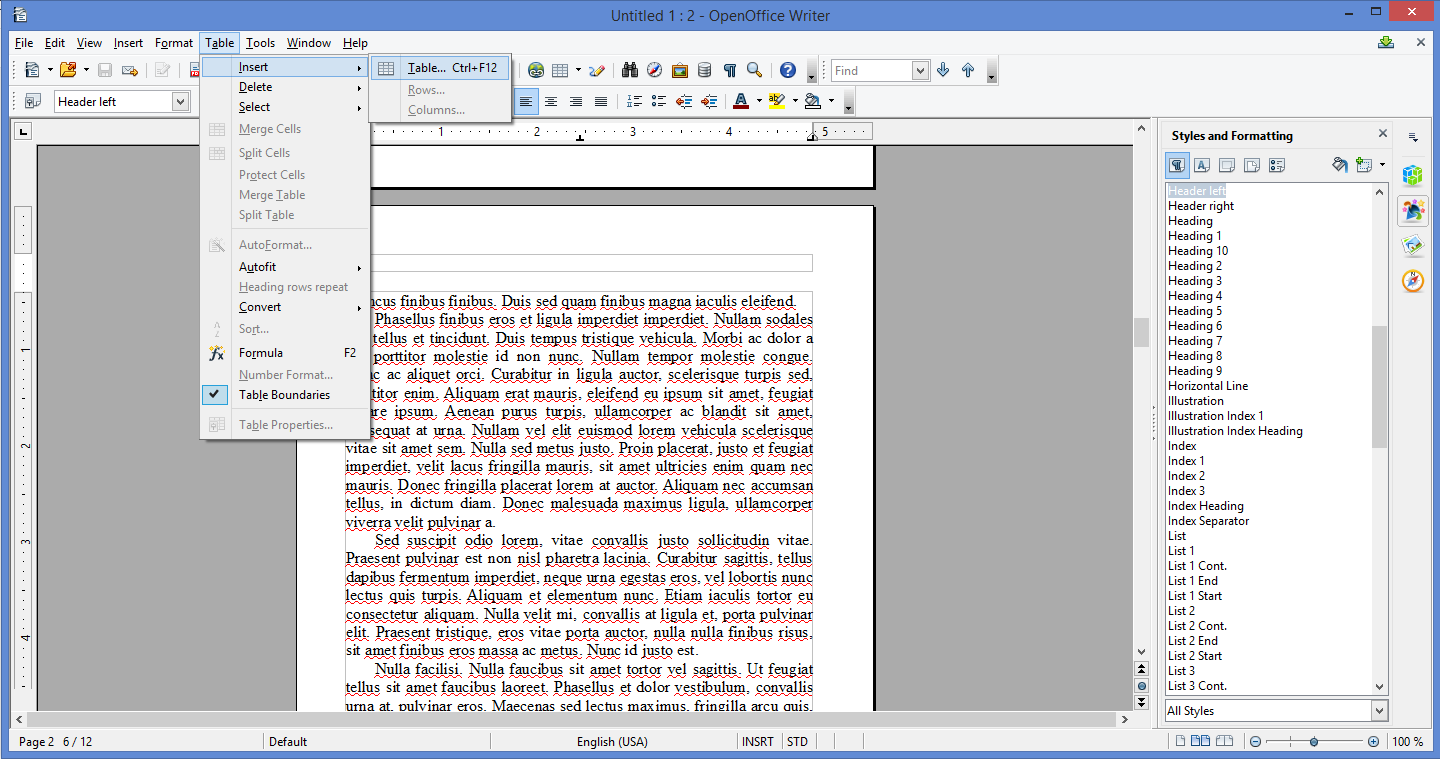This screenshot has width=1440, height=759.
Task: Open Find & Replace binoculars icon
Action: tap(630, 70)
